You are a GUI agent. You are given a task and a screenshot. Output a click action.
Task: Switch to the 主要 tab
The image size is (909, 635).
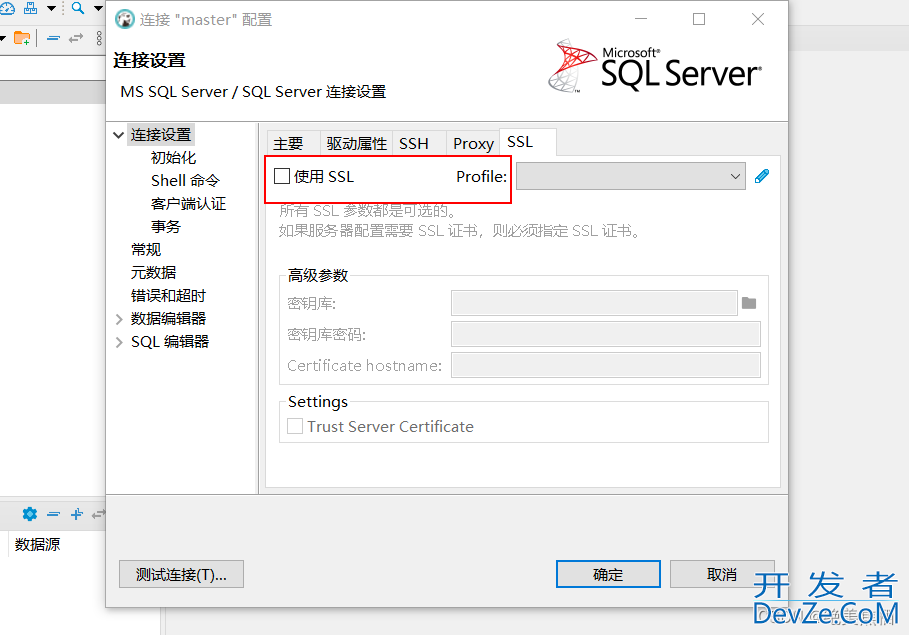click(x=288, y=143)
